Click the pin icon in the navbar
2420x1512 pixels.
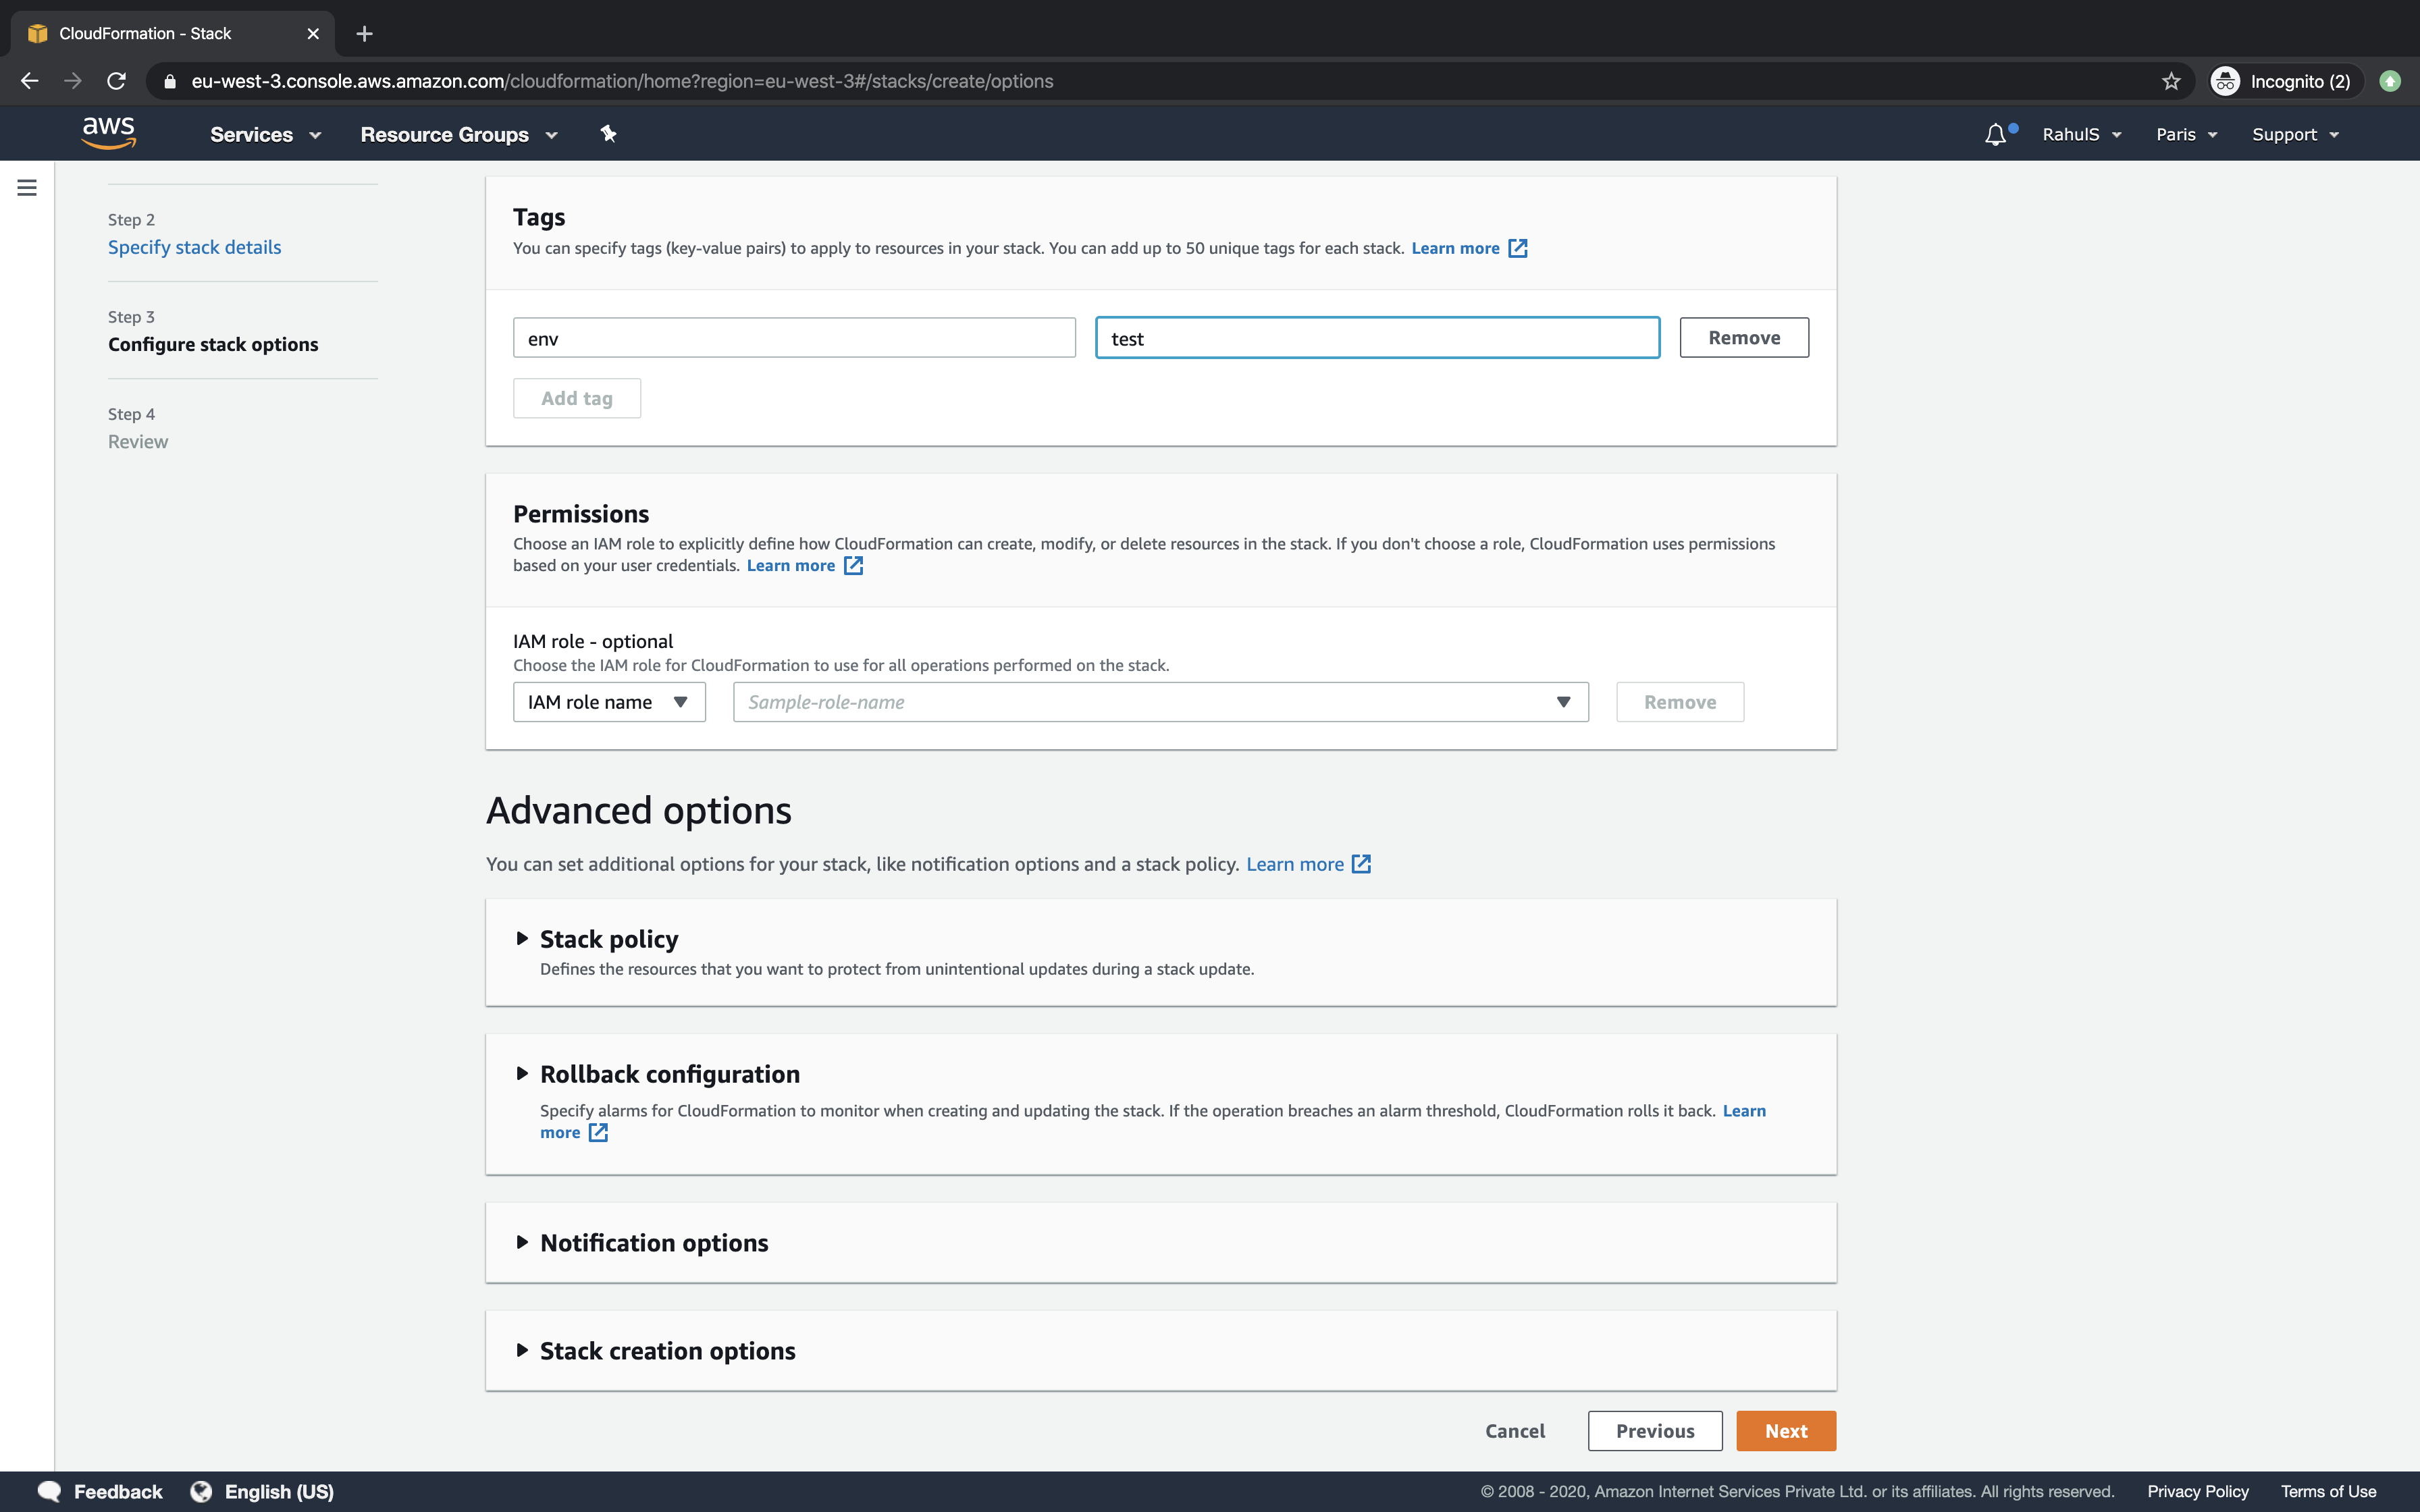pyautogui.click(x=608, y=133)
